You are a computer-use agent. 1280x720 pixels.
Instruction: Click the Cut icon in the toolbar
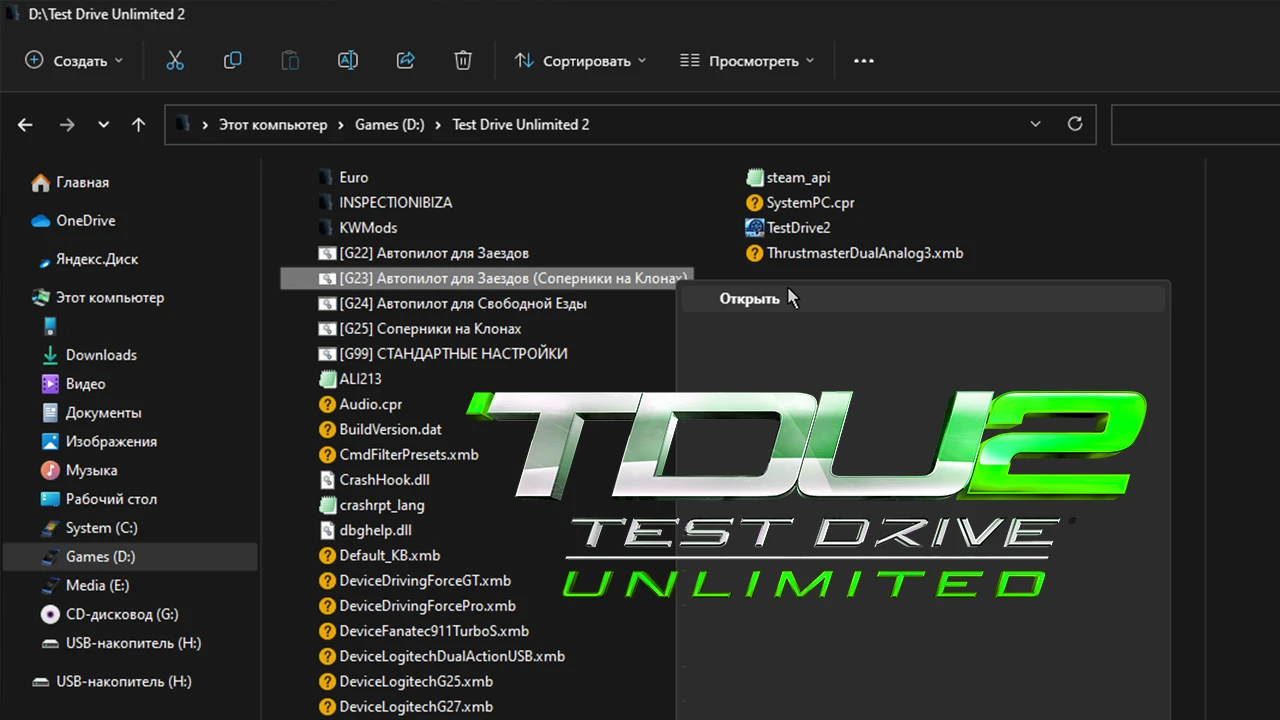(175, 60)
